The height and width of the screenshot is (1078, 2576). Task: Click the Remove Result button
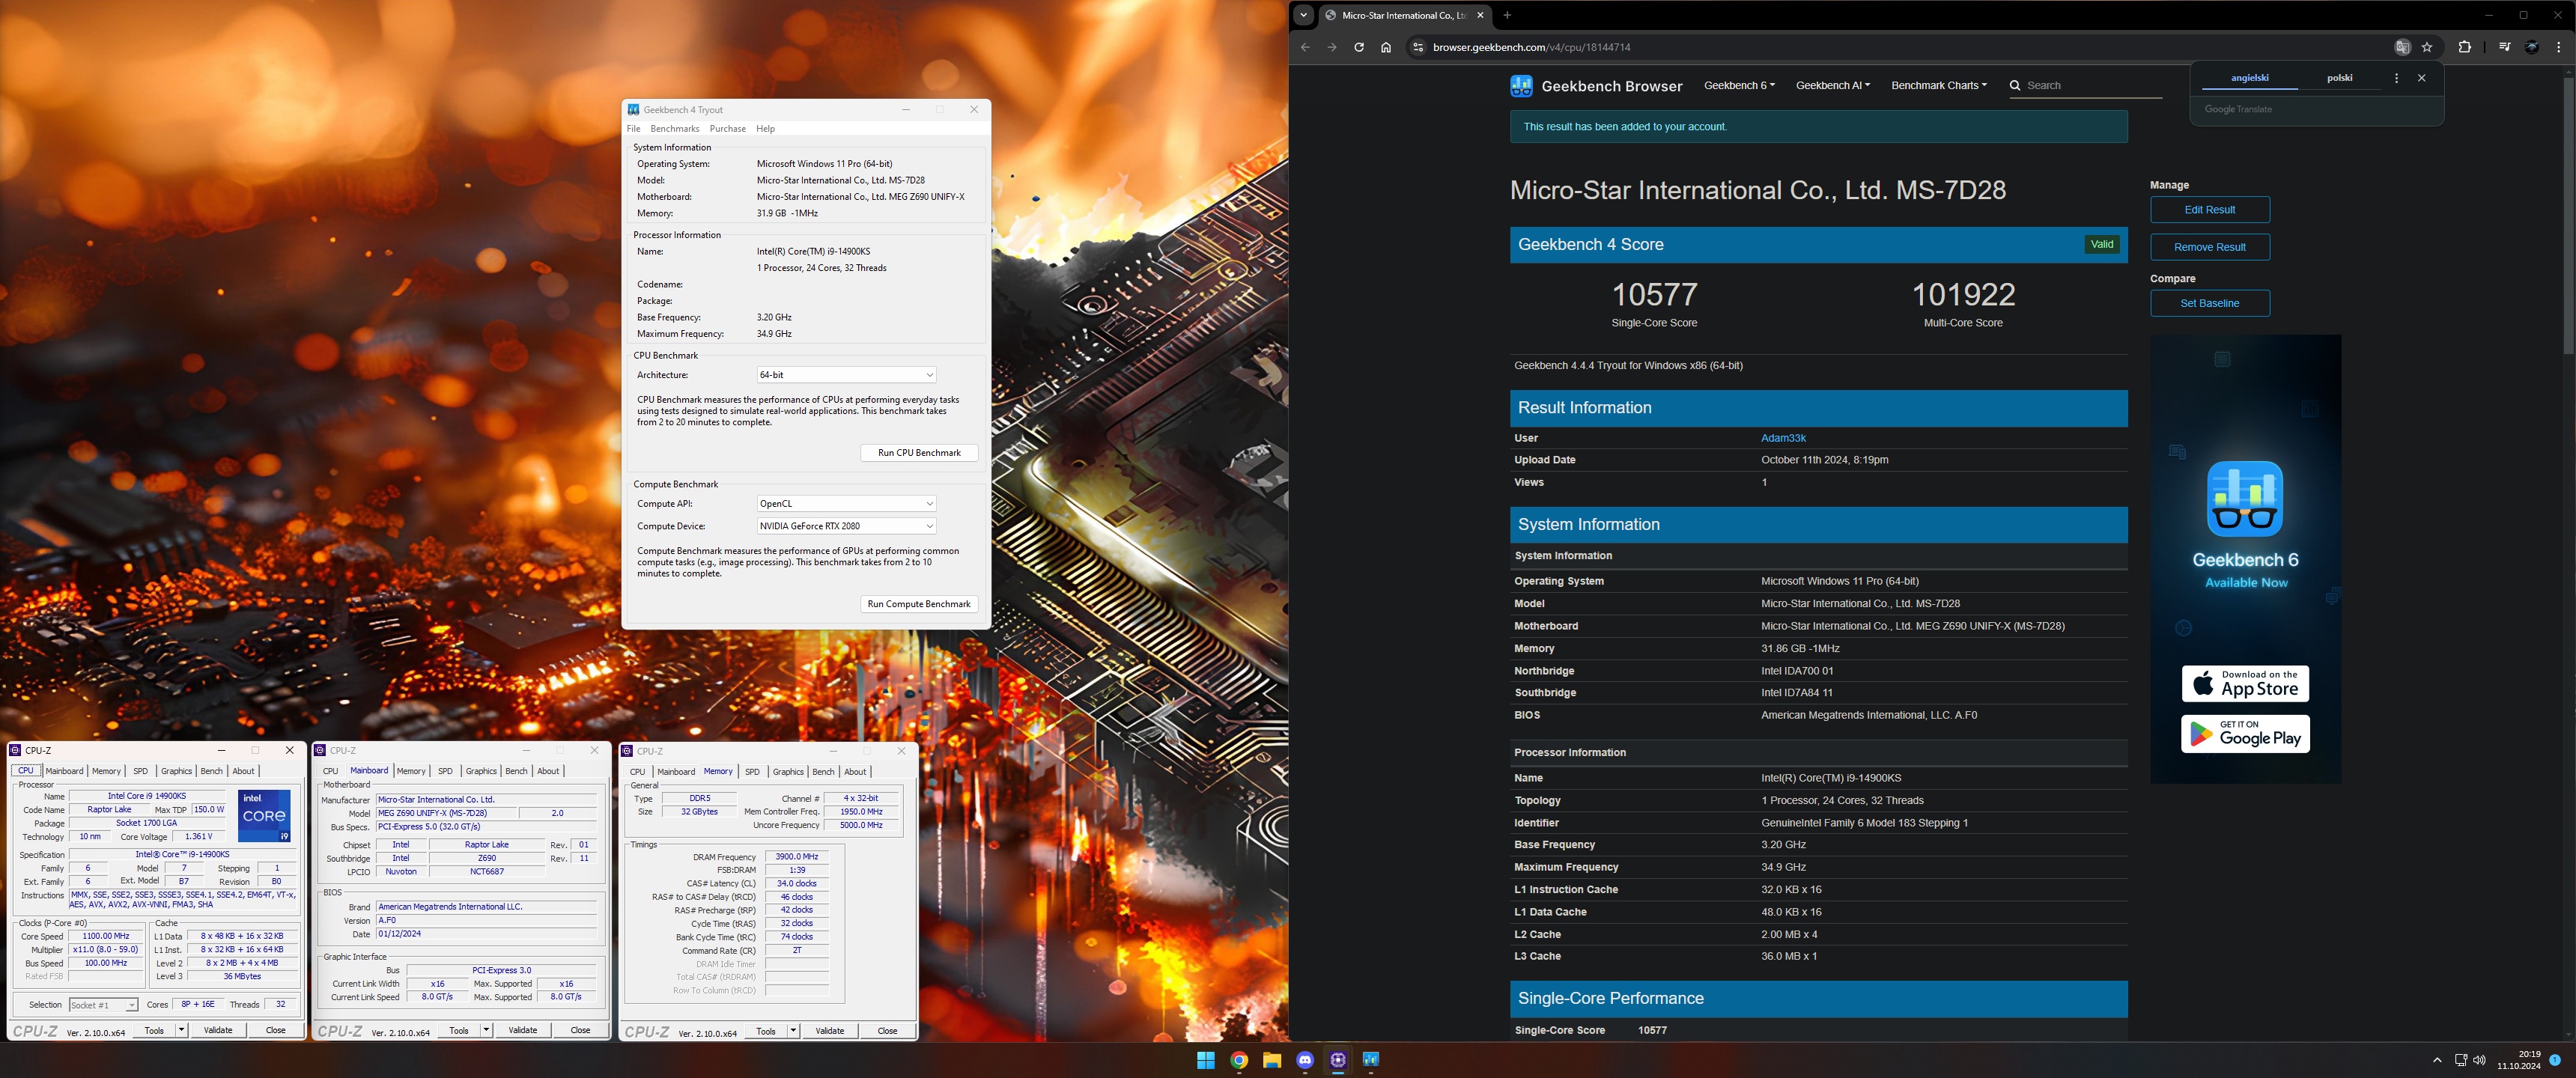pos(2210,247)
